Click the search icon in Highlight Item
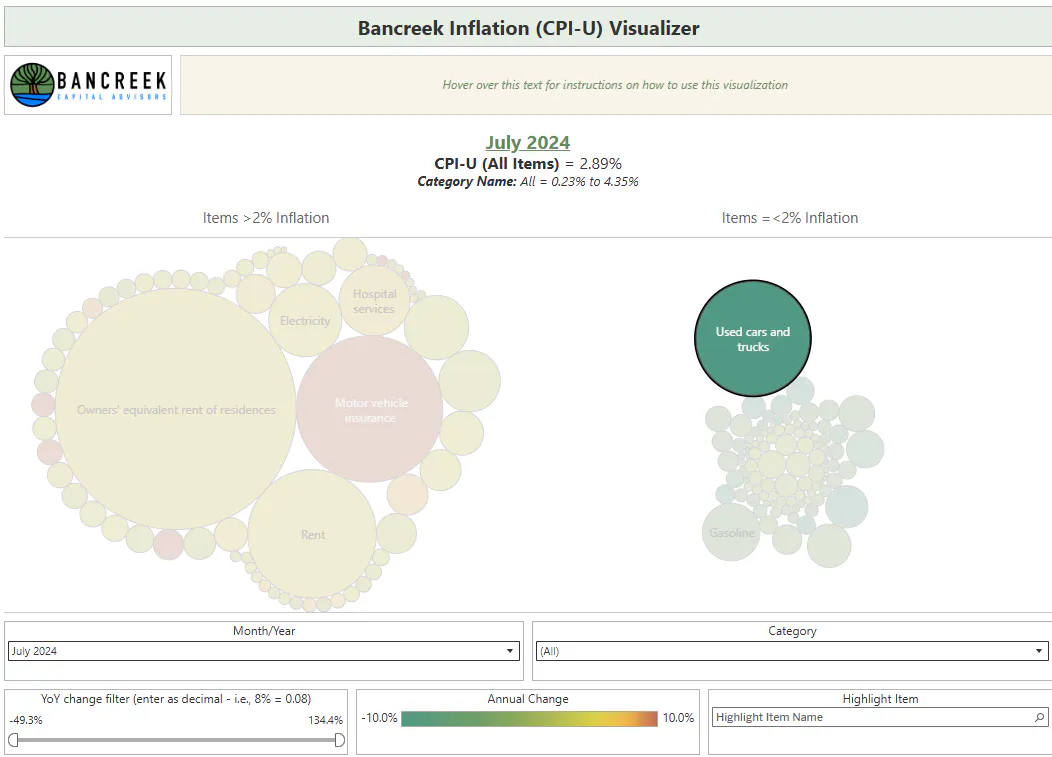 point(1039,717)
